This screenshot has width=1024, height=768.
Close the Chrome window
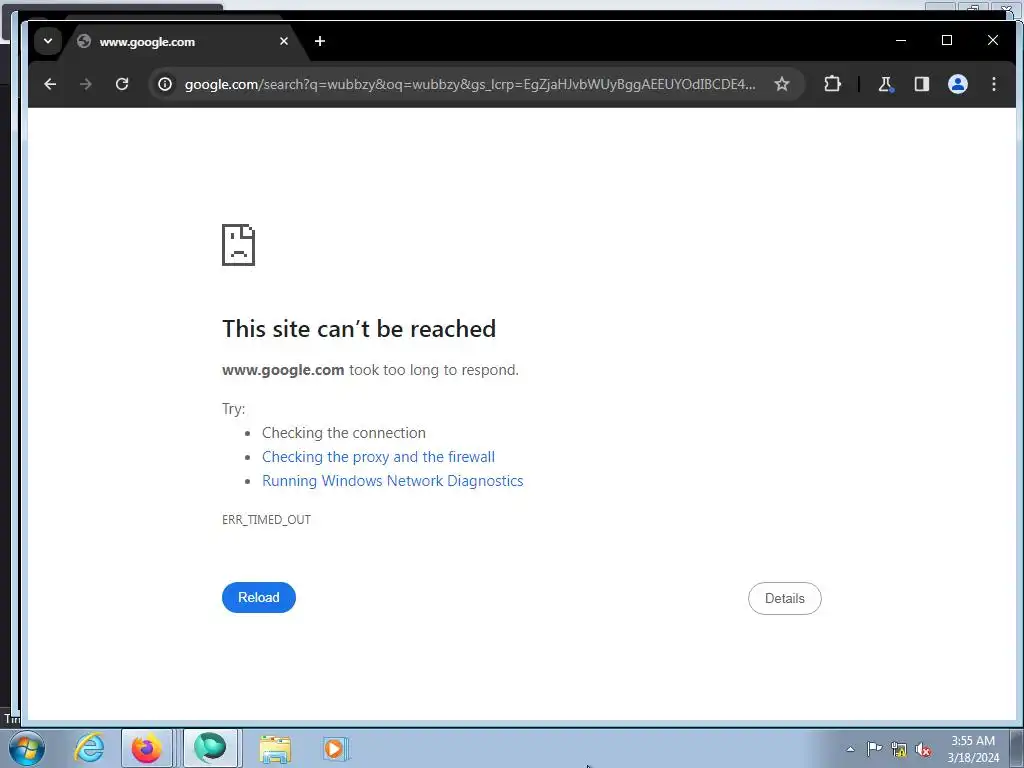pos(993,40)
